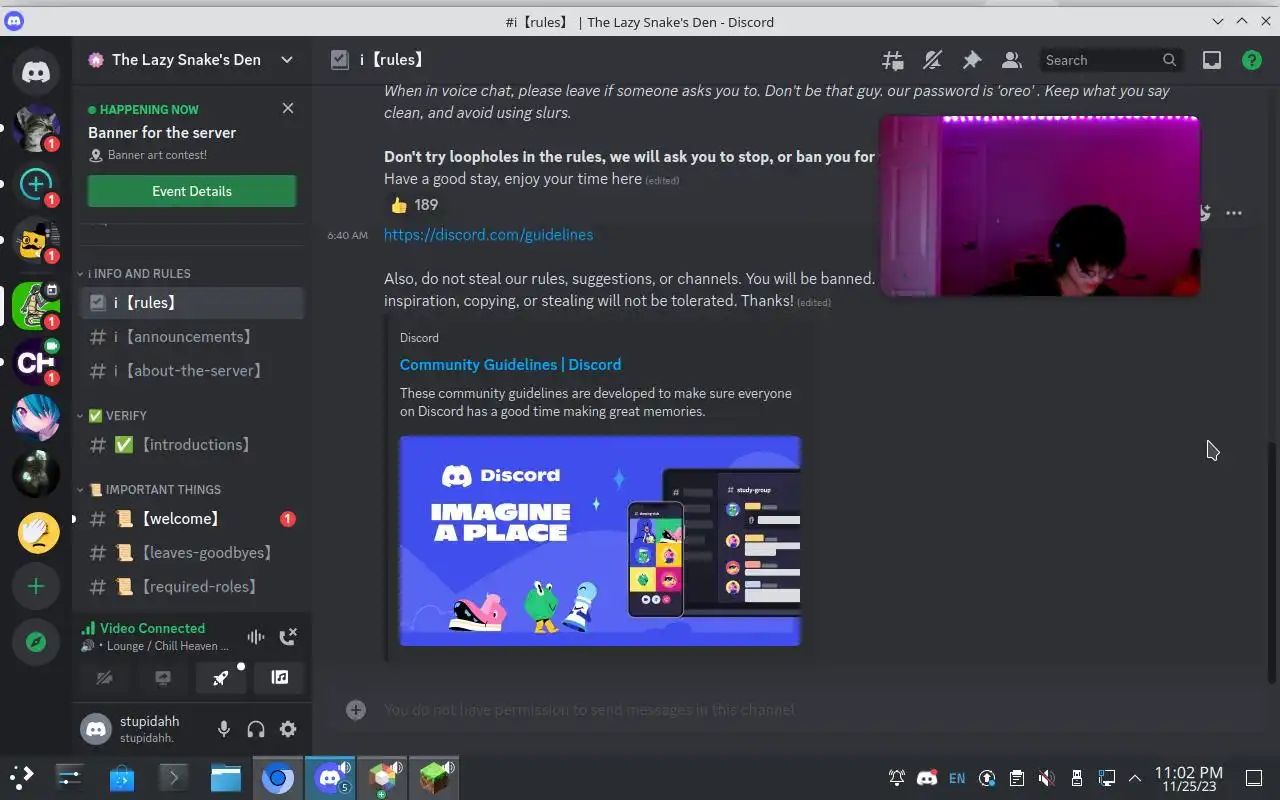Click the Event Details button

click(x=192, y=191)
